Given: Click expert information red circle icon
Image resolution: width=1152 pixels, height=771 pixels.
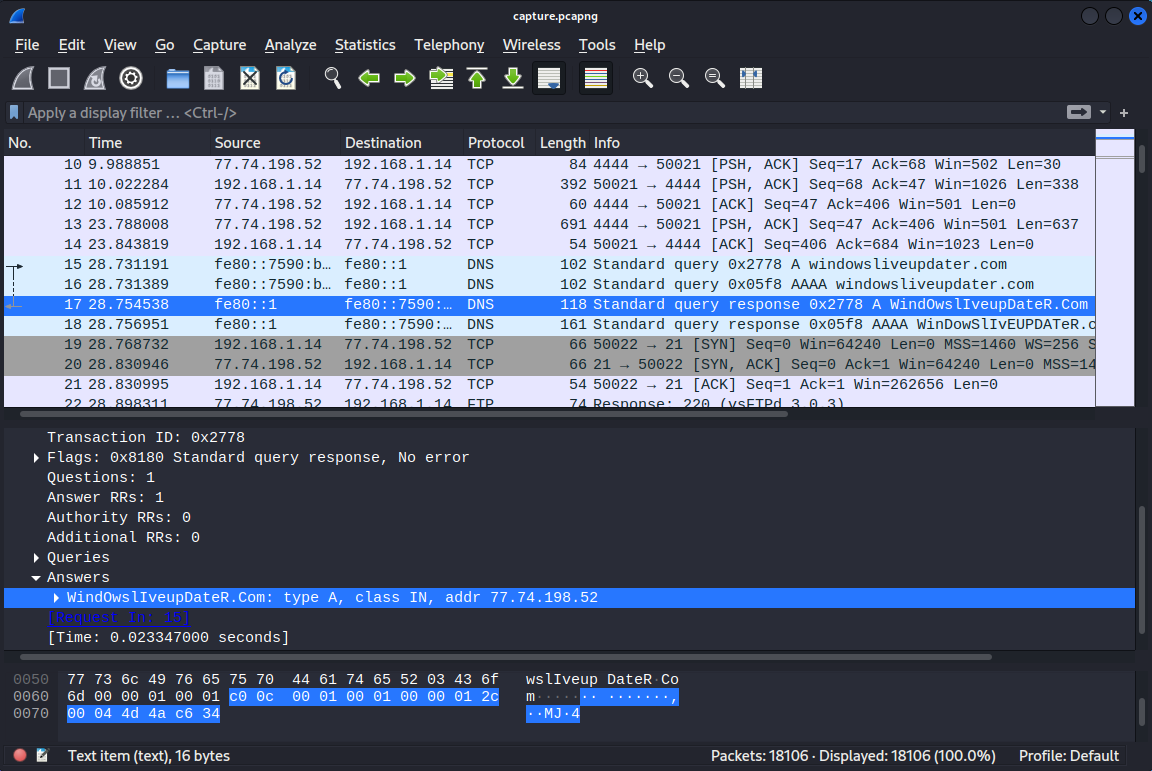Looking at the screenshot, I should coord(20,755).
